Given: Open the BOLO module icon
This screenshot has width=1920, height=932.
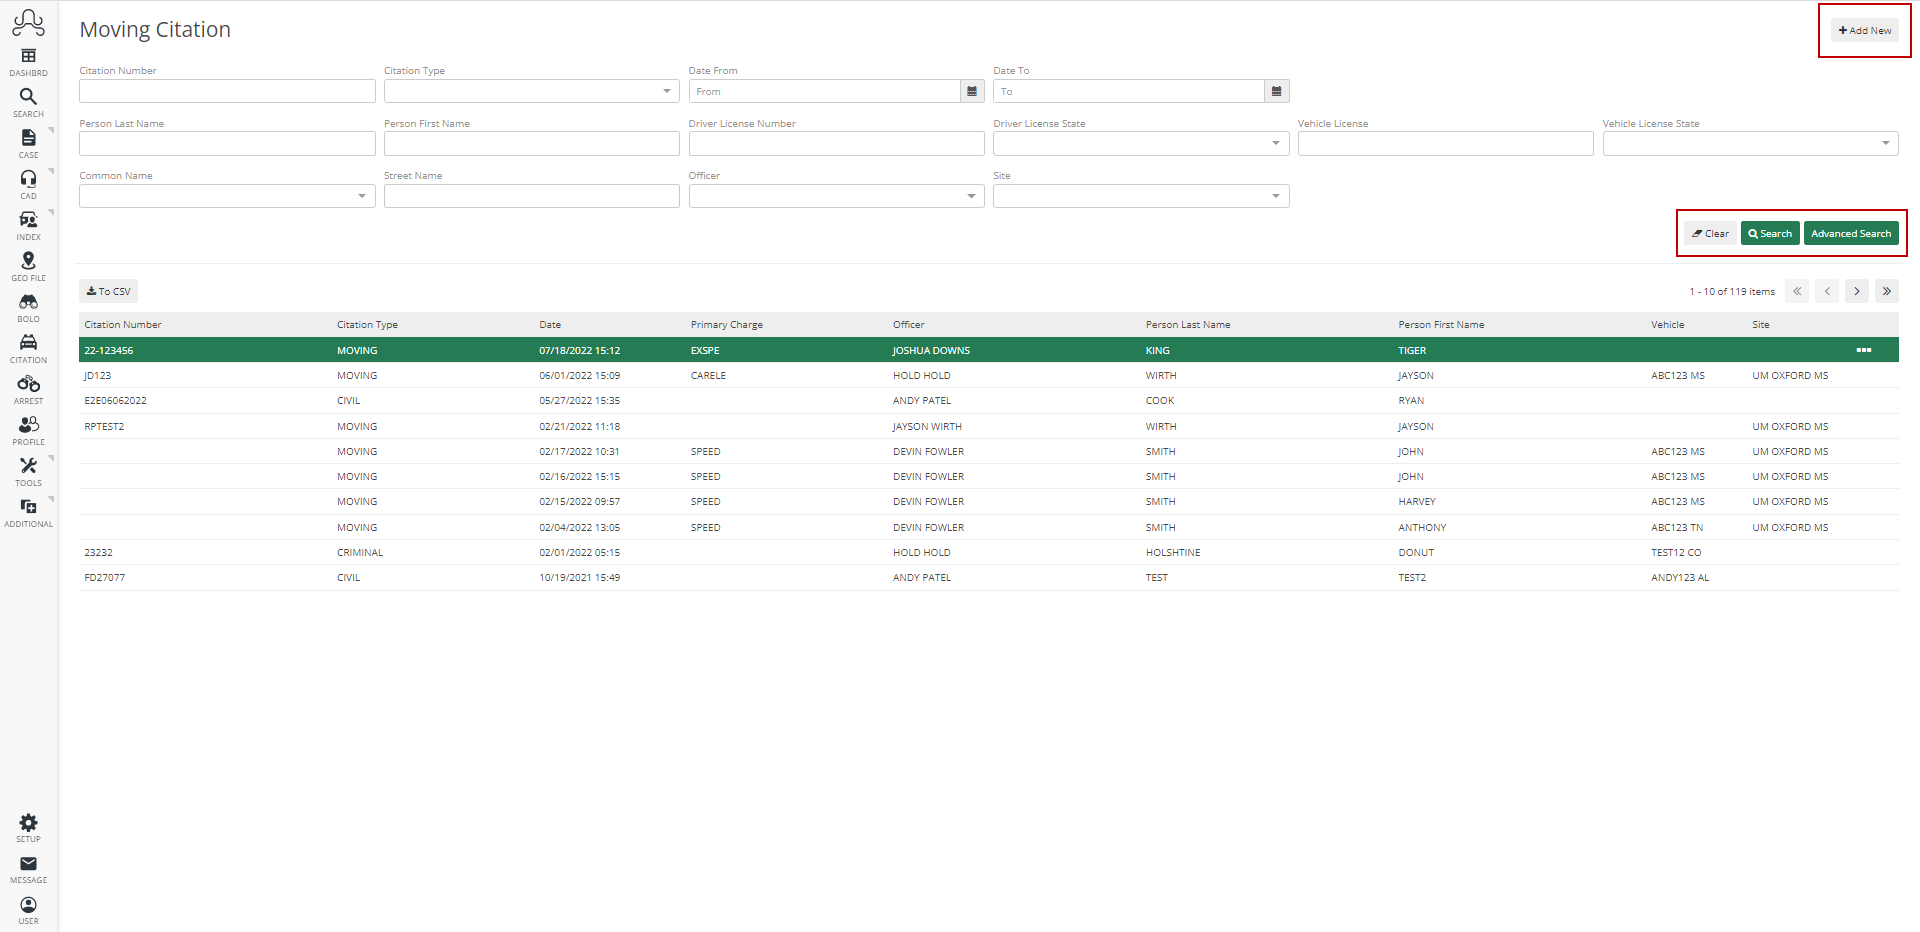Looking at the screenshot, I should tap(27, 303).
